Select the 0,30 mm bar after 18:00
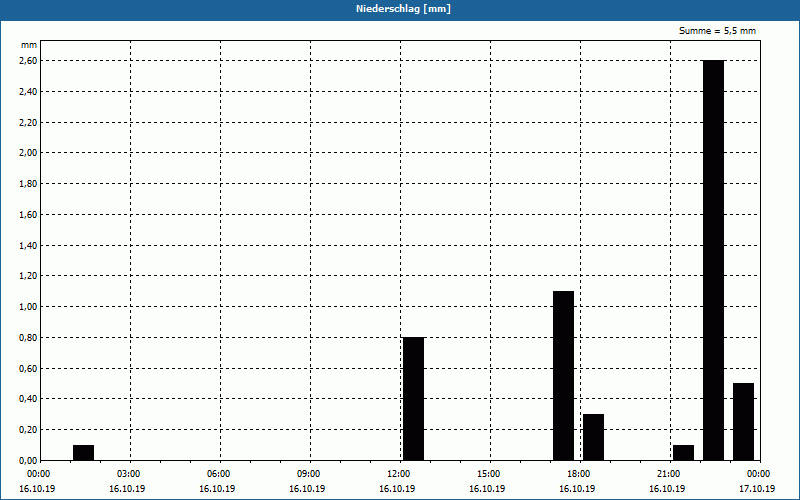The image size is (800, 500). 593,437
